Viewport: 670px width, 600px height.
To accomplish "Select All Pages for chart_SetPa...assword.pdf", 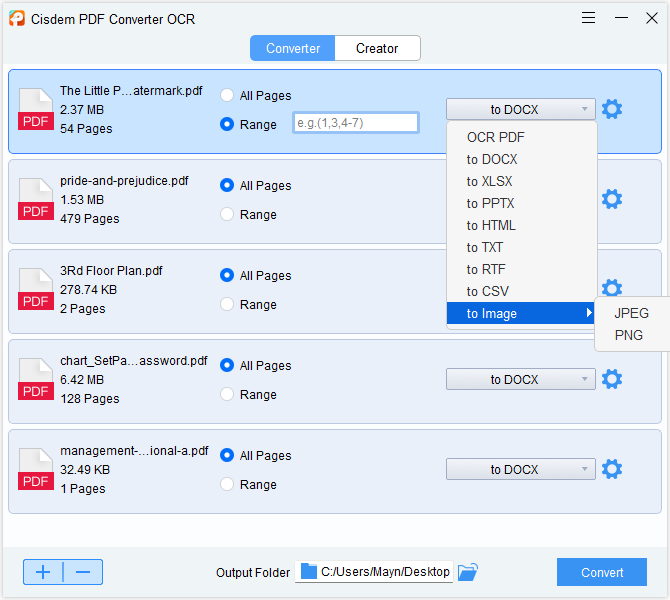I will click(227, 365).
